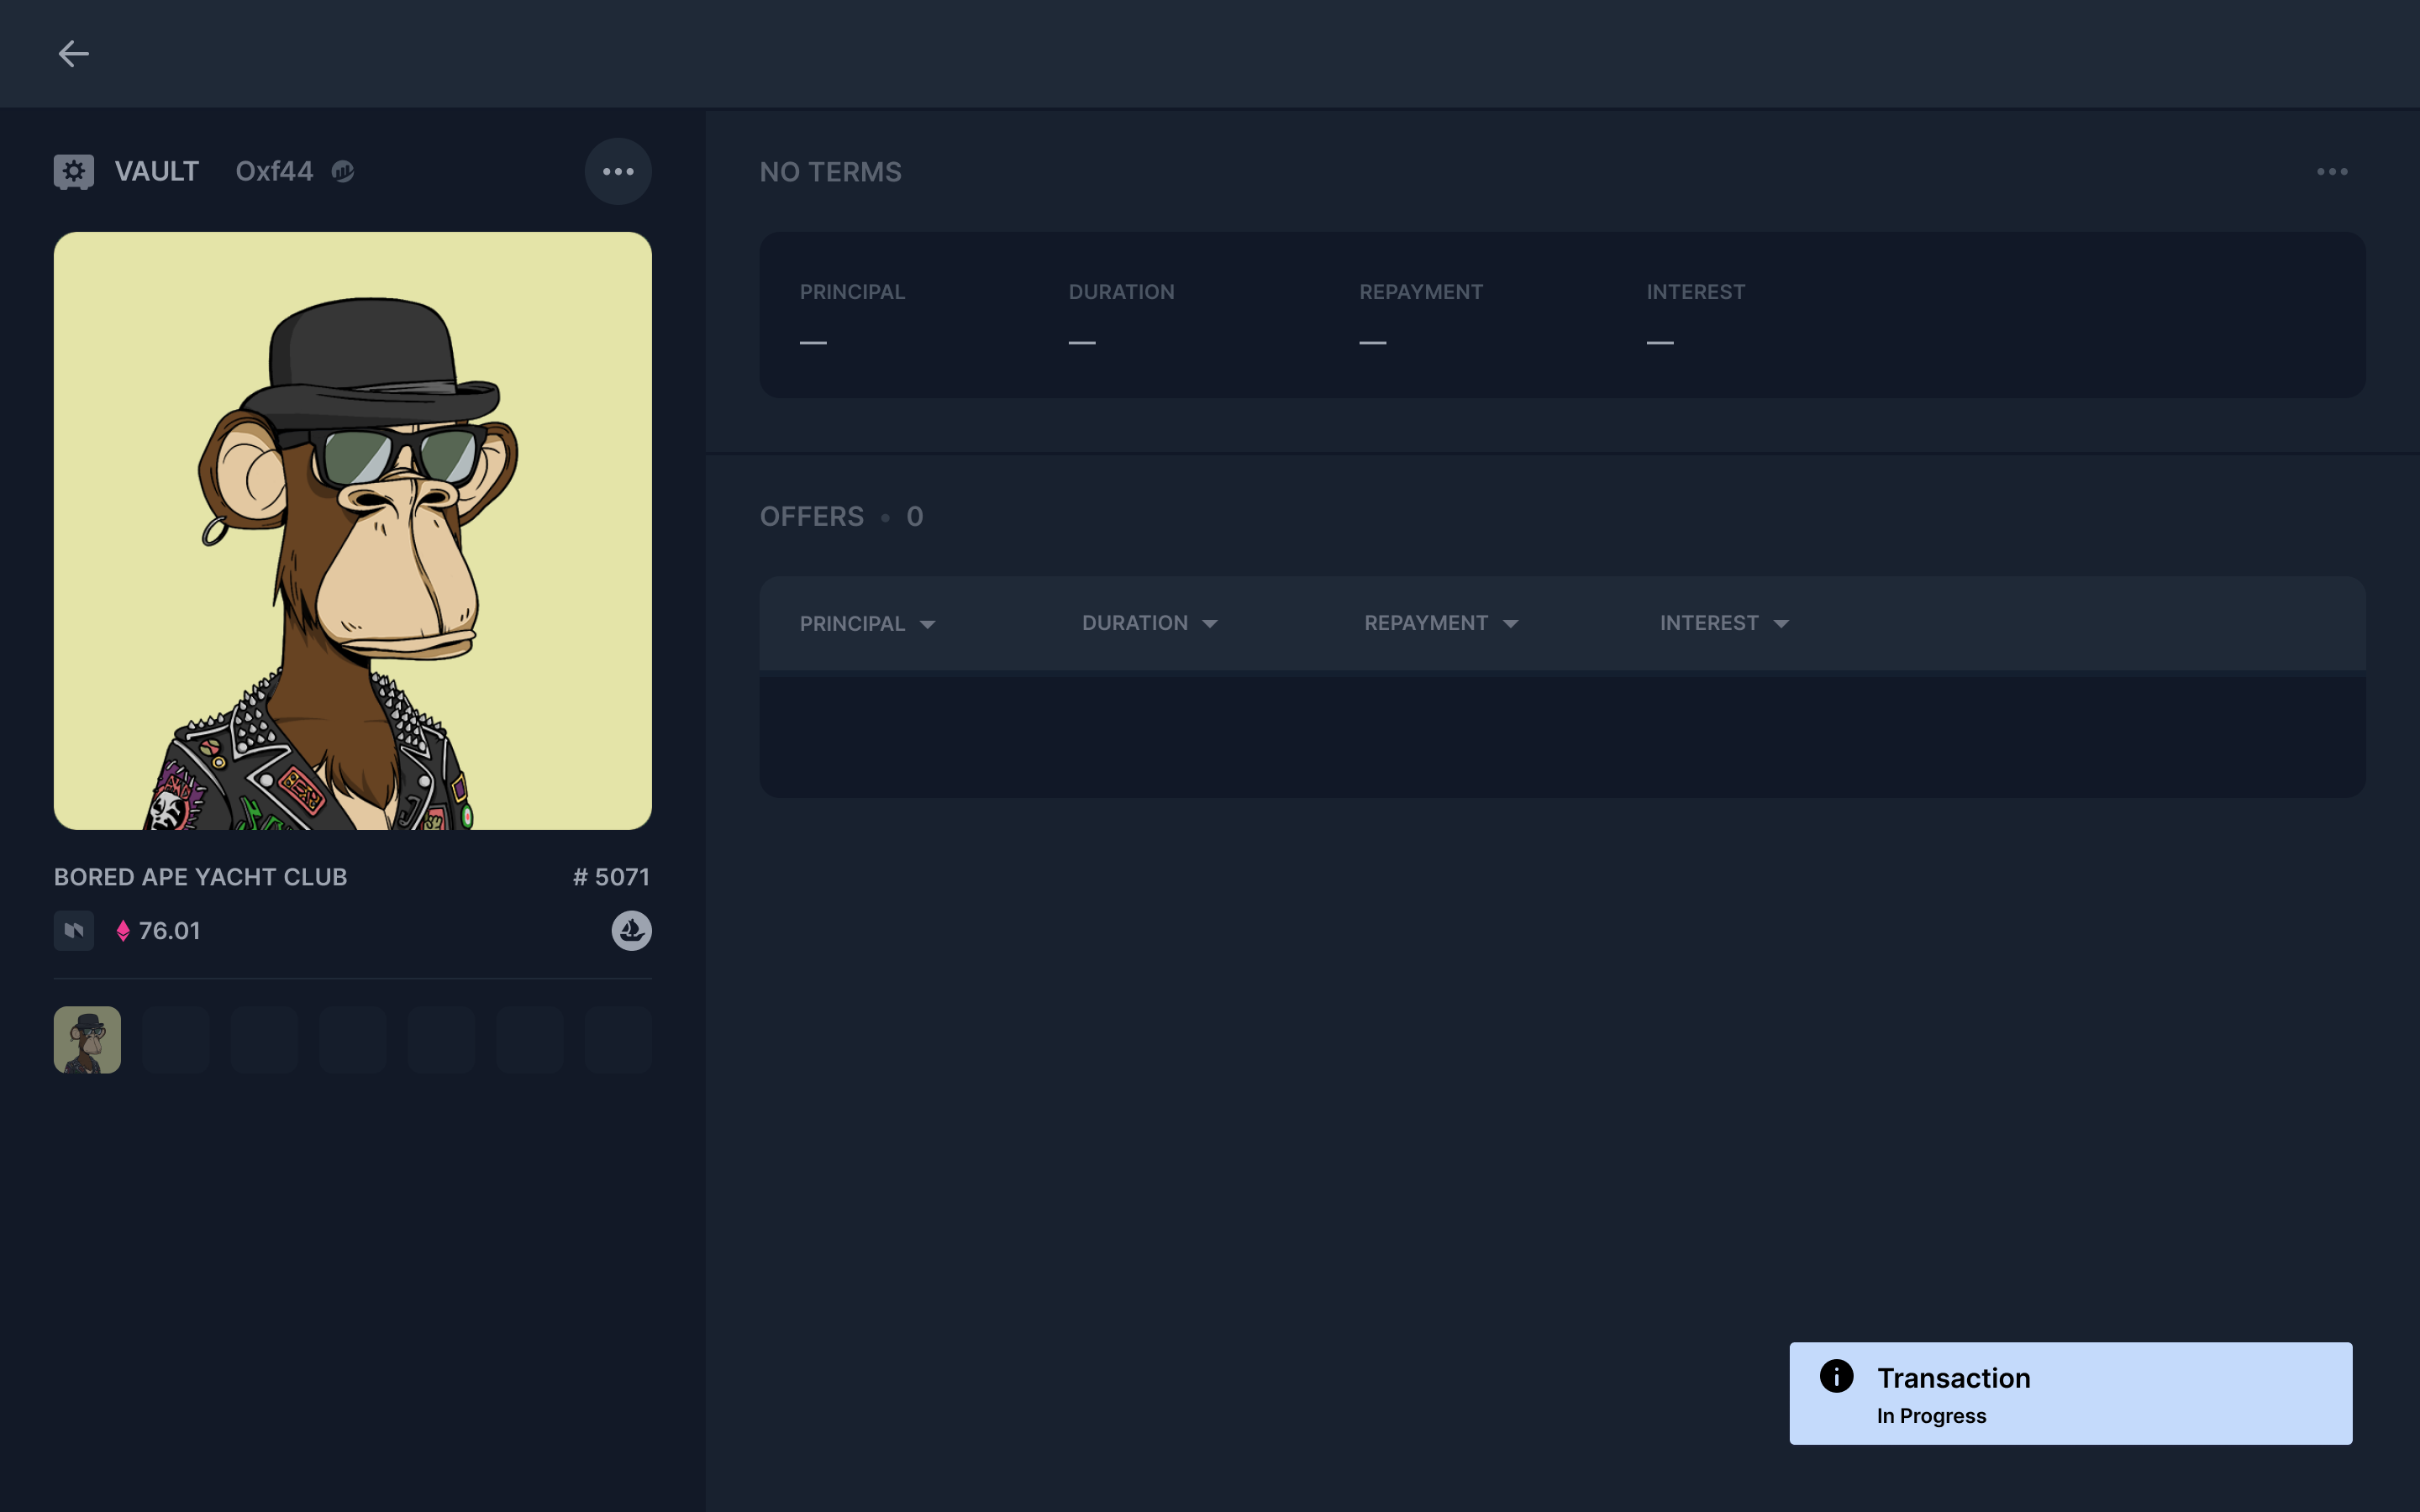This screenshot has height=1512, width=2420.
Task: Click the second empty vault slot
Action: 264,1040
